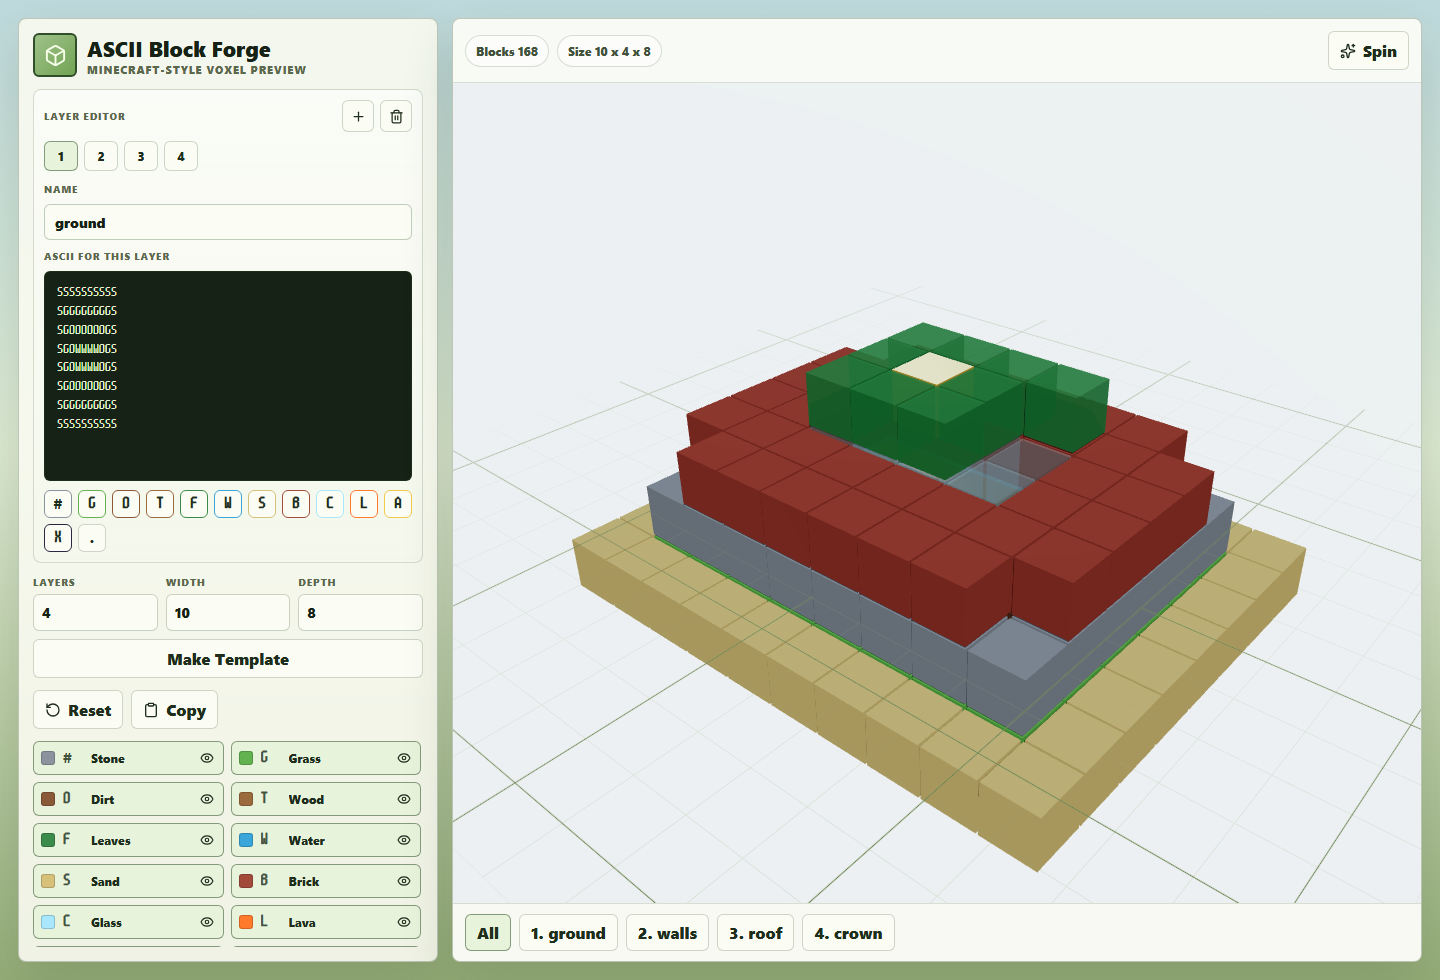Select the # stone palette key
This screenshot has height=980, width=1440.
pos(58,504)
